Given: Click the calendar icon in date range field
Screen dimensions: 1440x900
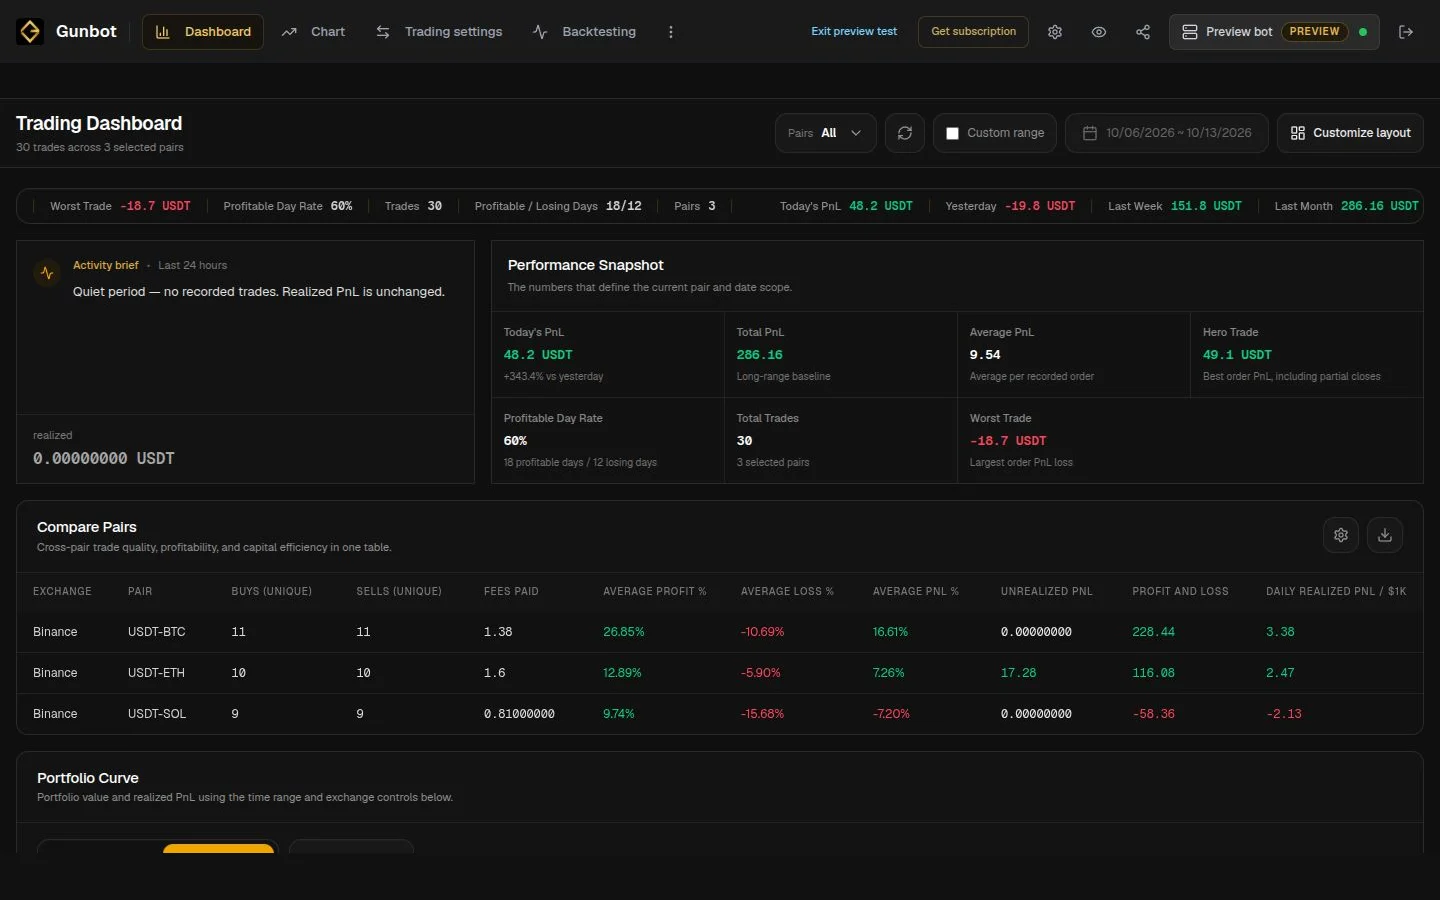Looking at the screenshot, I should tap(1090, 133).
